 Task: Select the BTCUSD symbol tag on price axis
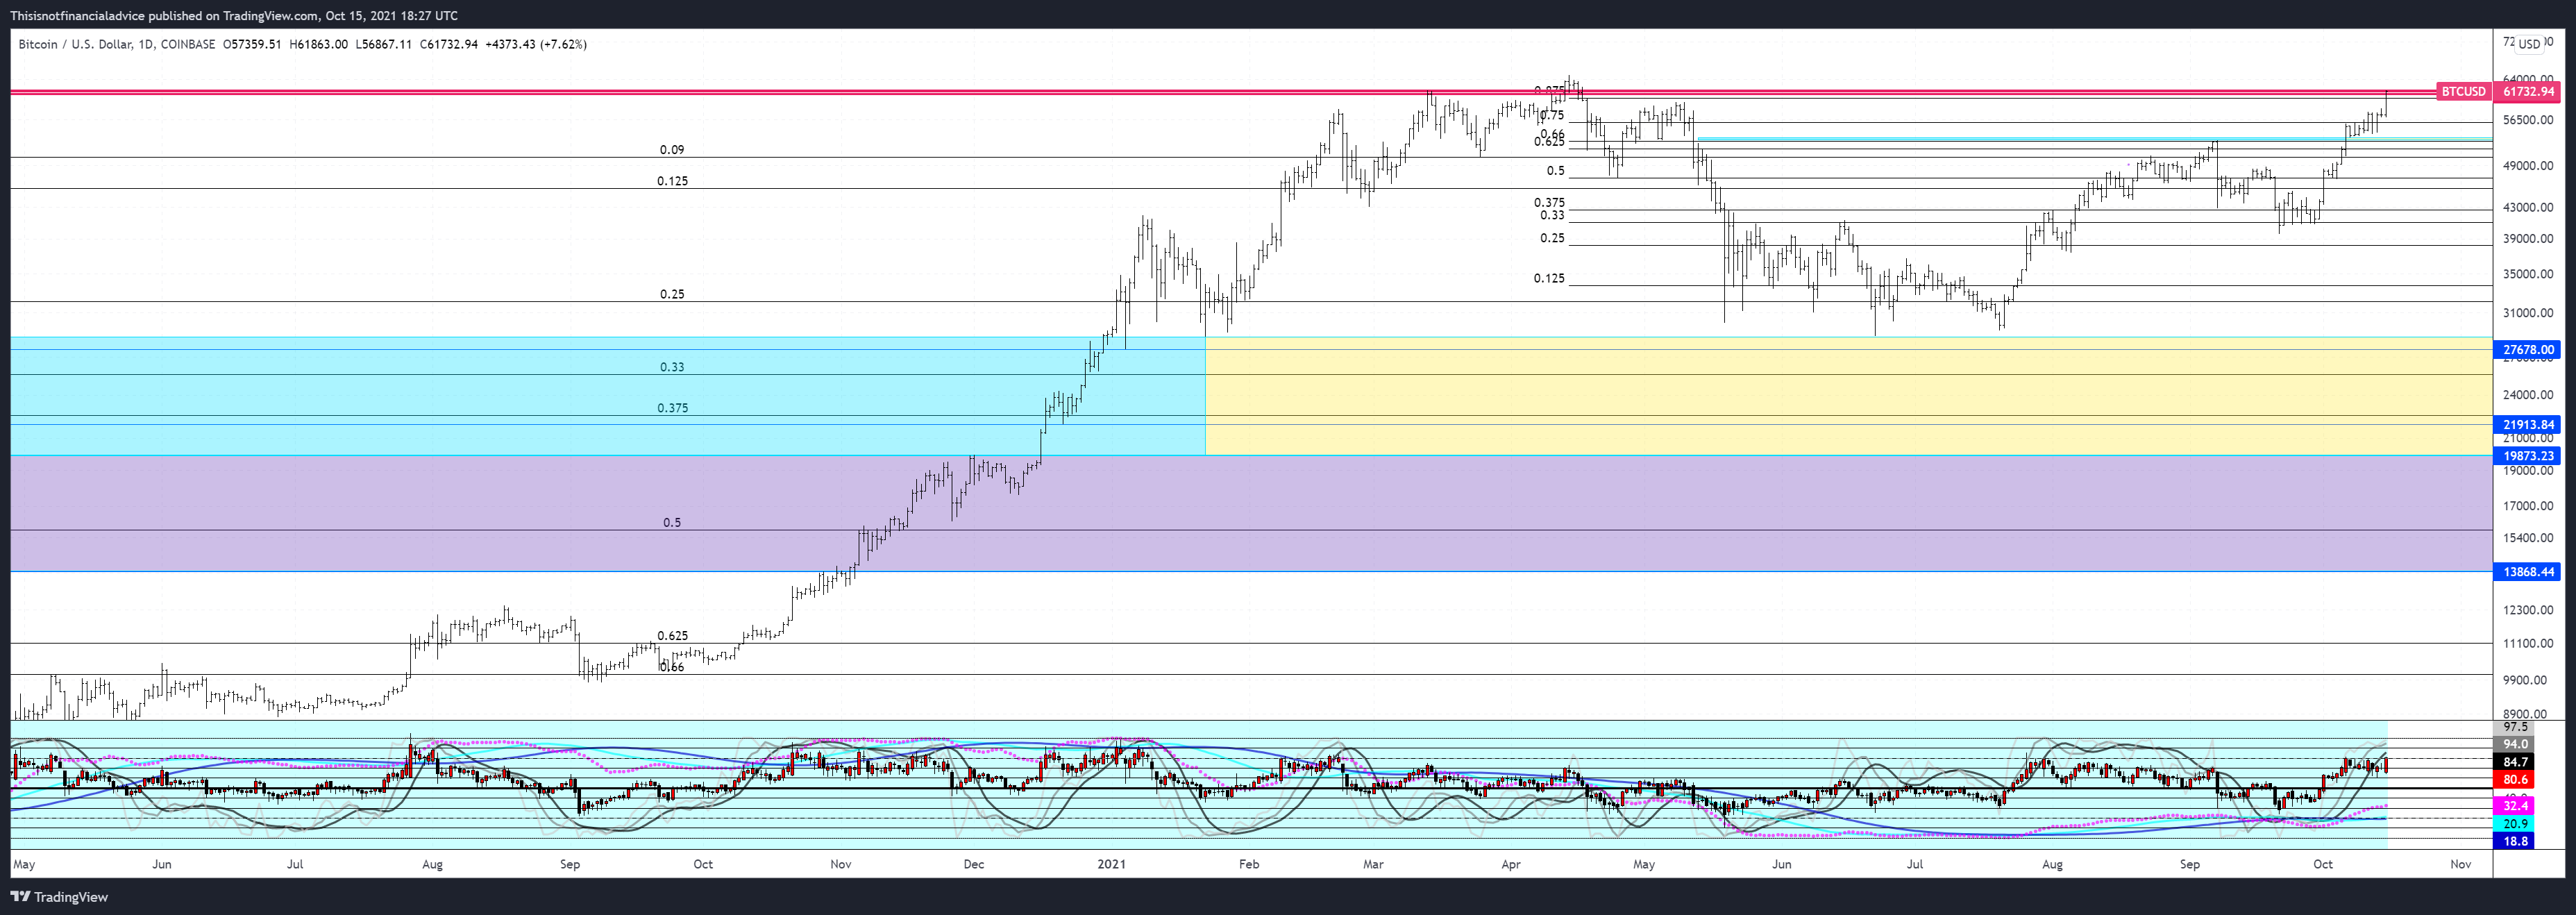(2463, 92)
